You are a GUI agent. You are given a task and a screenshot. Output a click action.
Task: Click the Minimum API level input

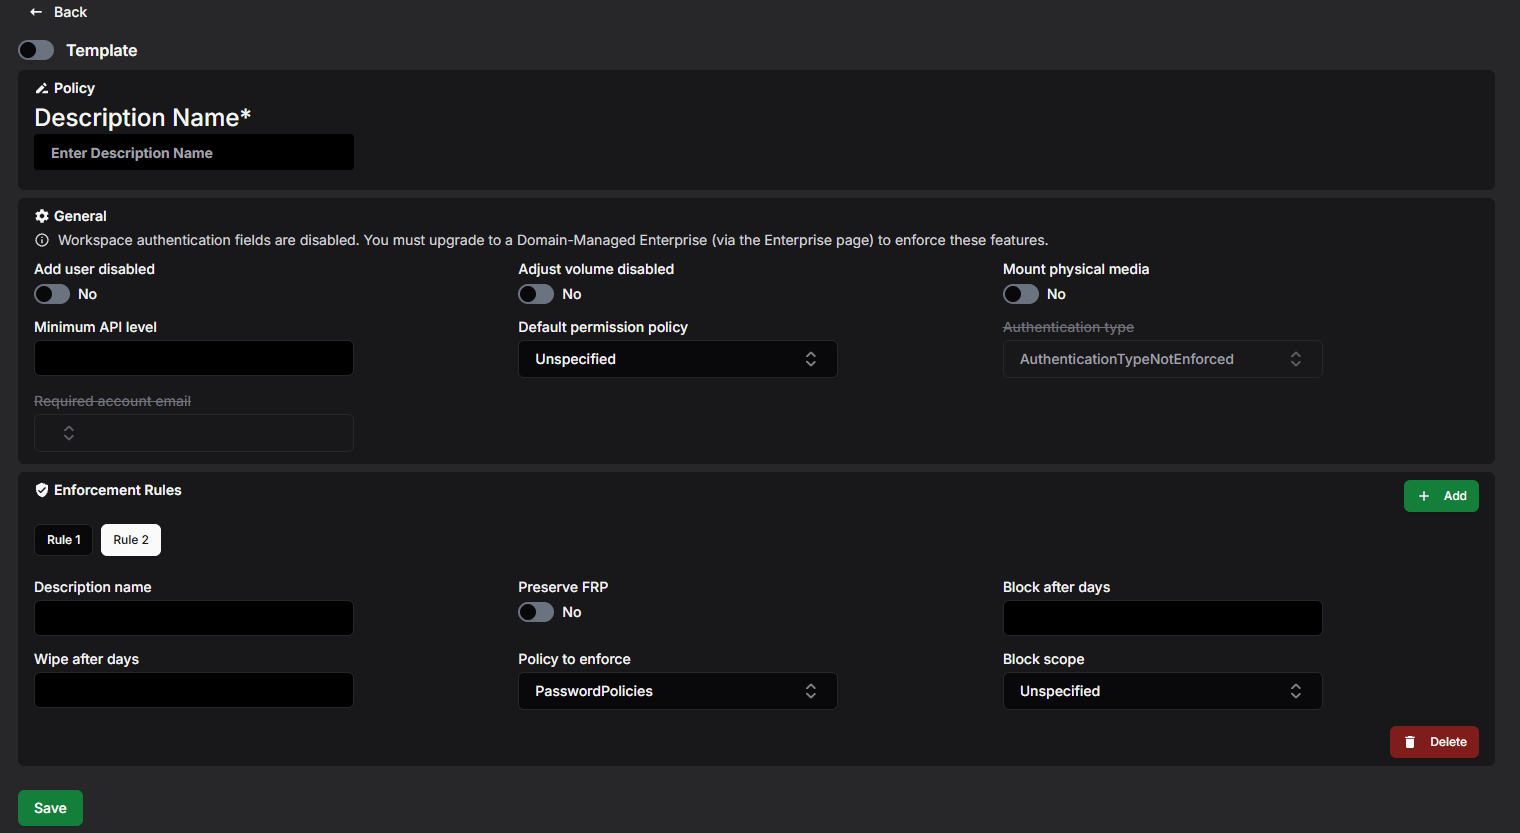coord(194,358)
